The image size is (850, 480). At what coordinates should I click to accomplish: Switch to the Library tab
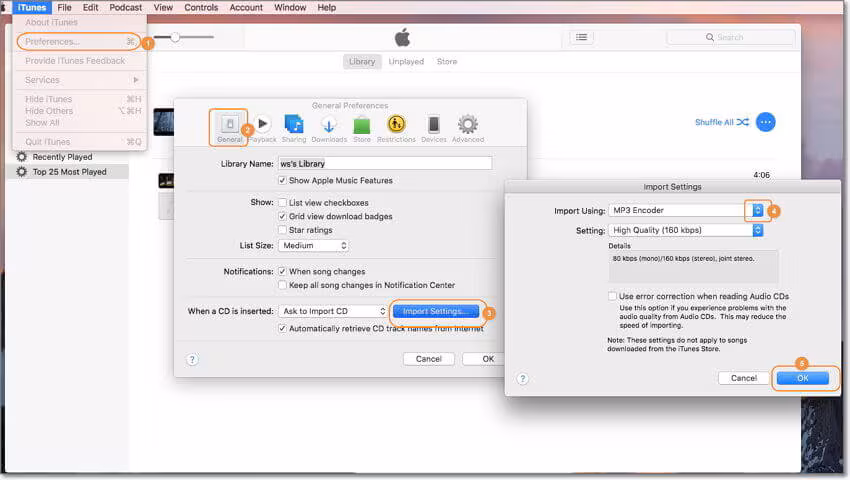[362, 62]
